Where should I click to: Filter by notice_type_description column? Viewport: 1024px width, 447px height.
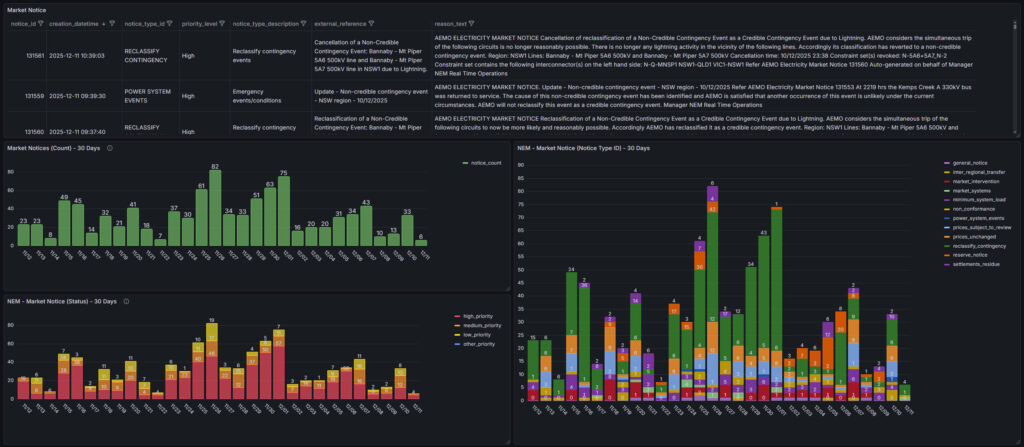tap(303, 23)
